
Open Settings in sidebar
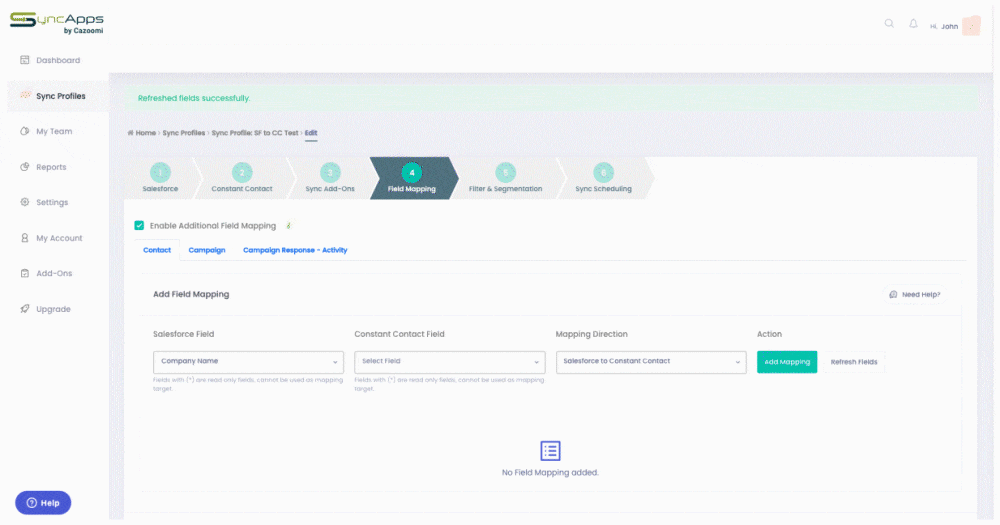[x=52, y=202]
